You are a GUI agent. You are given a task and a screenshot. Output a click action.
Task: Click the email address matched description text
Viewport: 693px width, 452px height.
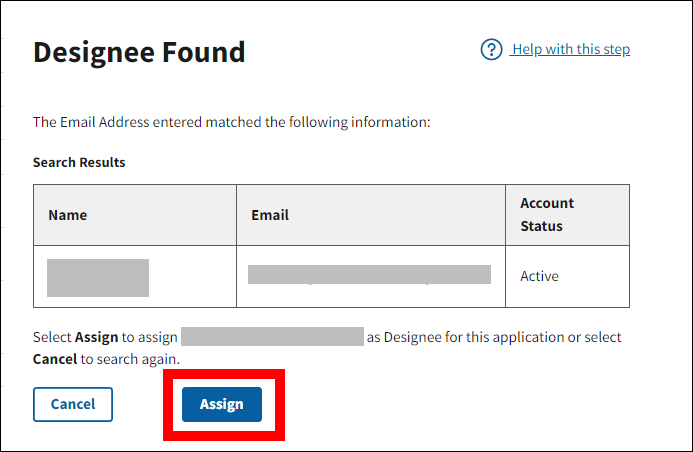point(231,123)
